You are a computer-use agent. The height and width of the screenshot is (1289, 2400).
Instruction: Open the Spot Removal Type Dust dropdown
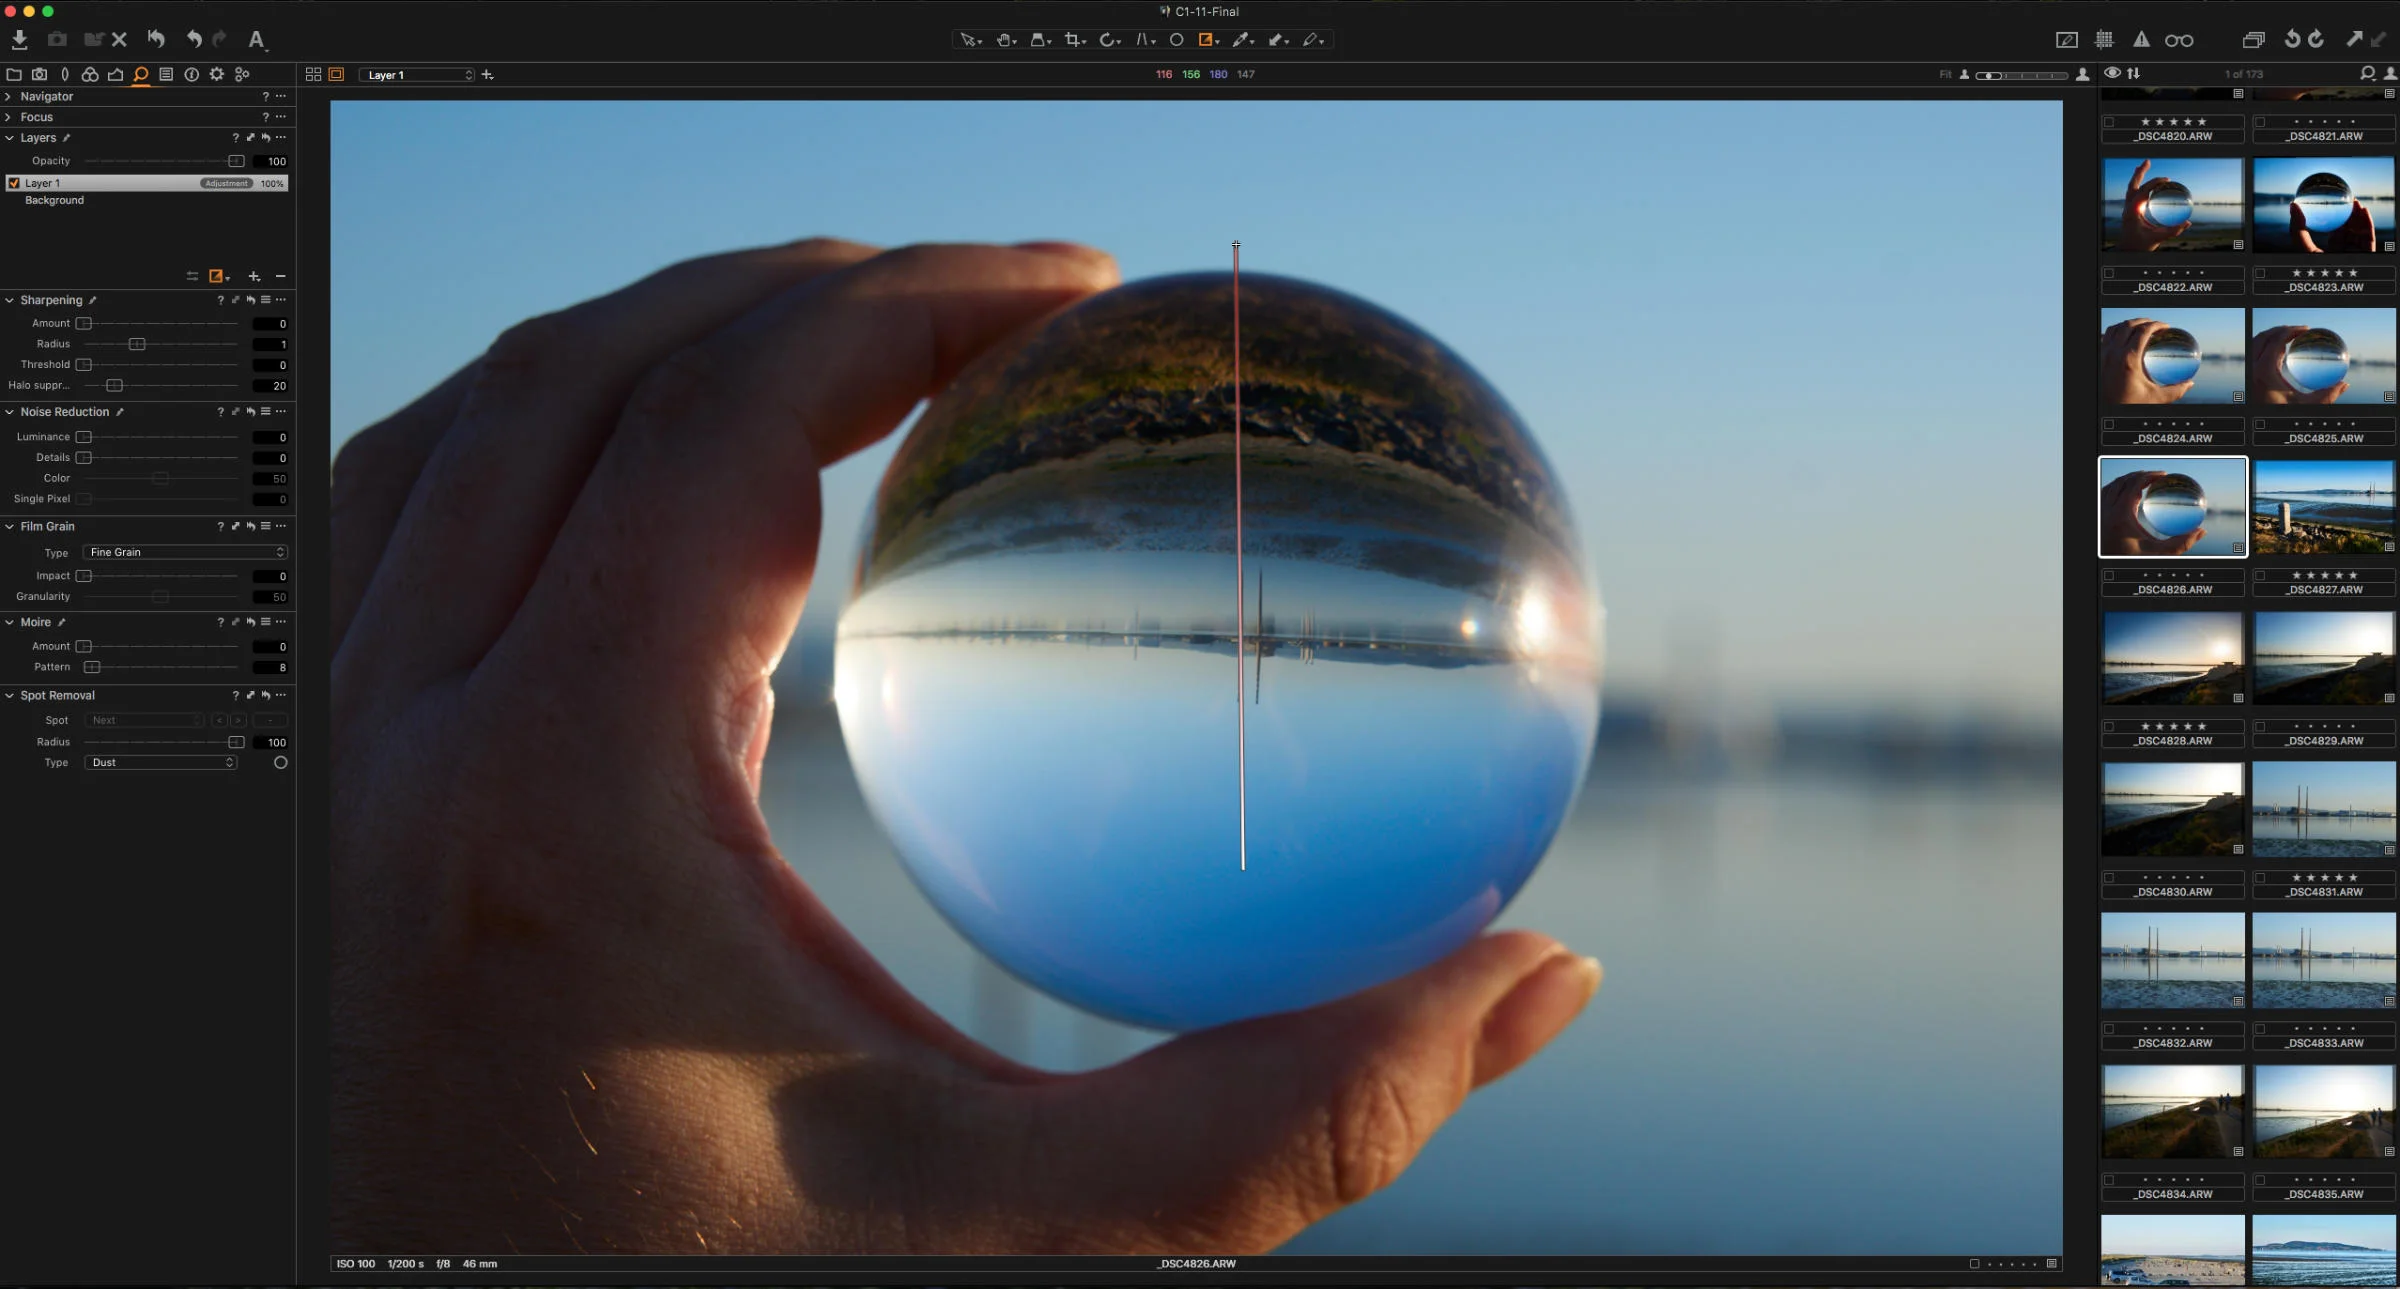point(161,763)
